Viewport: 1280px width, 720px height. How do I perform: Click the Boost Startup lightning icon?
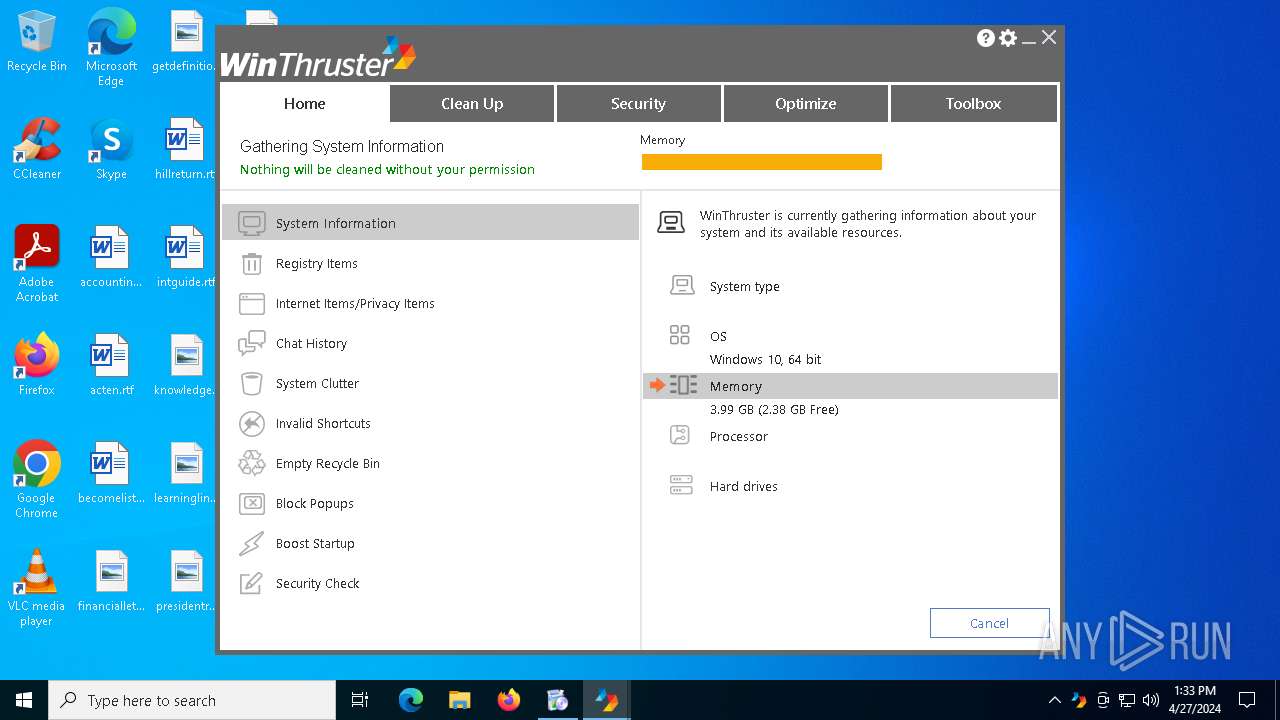point(252,543)
